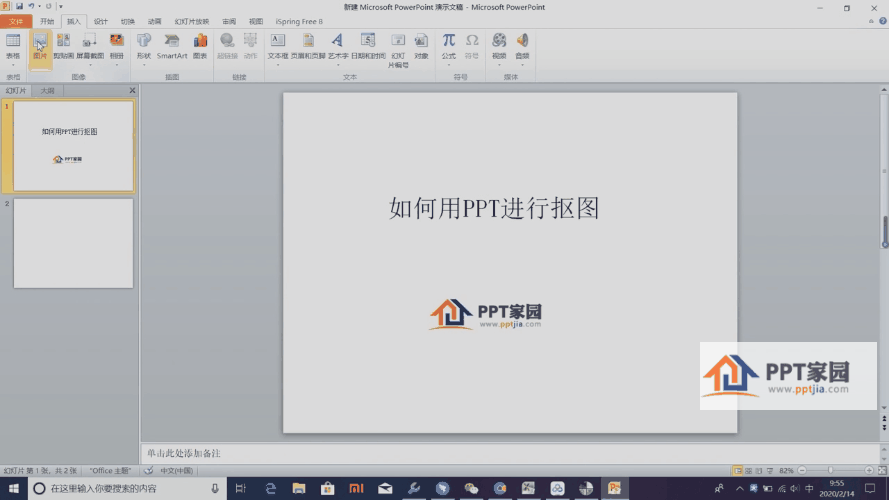Switch to slide sorter view

click(x=748, y=471)
